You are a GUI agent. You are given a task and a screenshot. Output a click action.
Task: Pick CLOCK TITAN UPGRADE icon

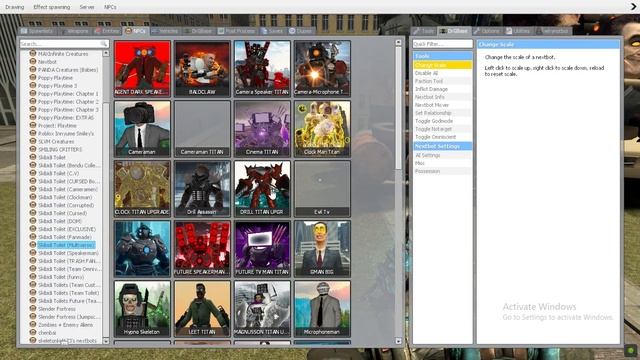142,189
